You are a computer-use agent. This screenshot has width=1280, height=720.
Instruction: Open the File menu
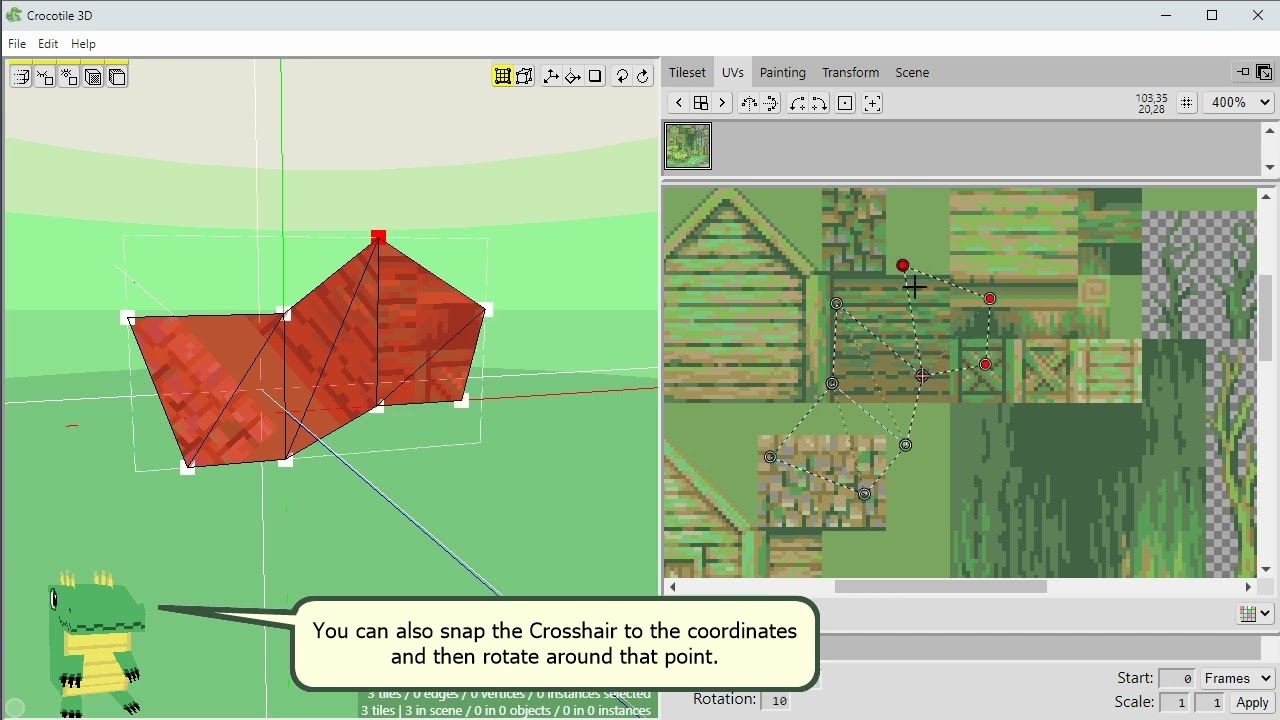(x=17, y=44)
